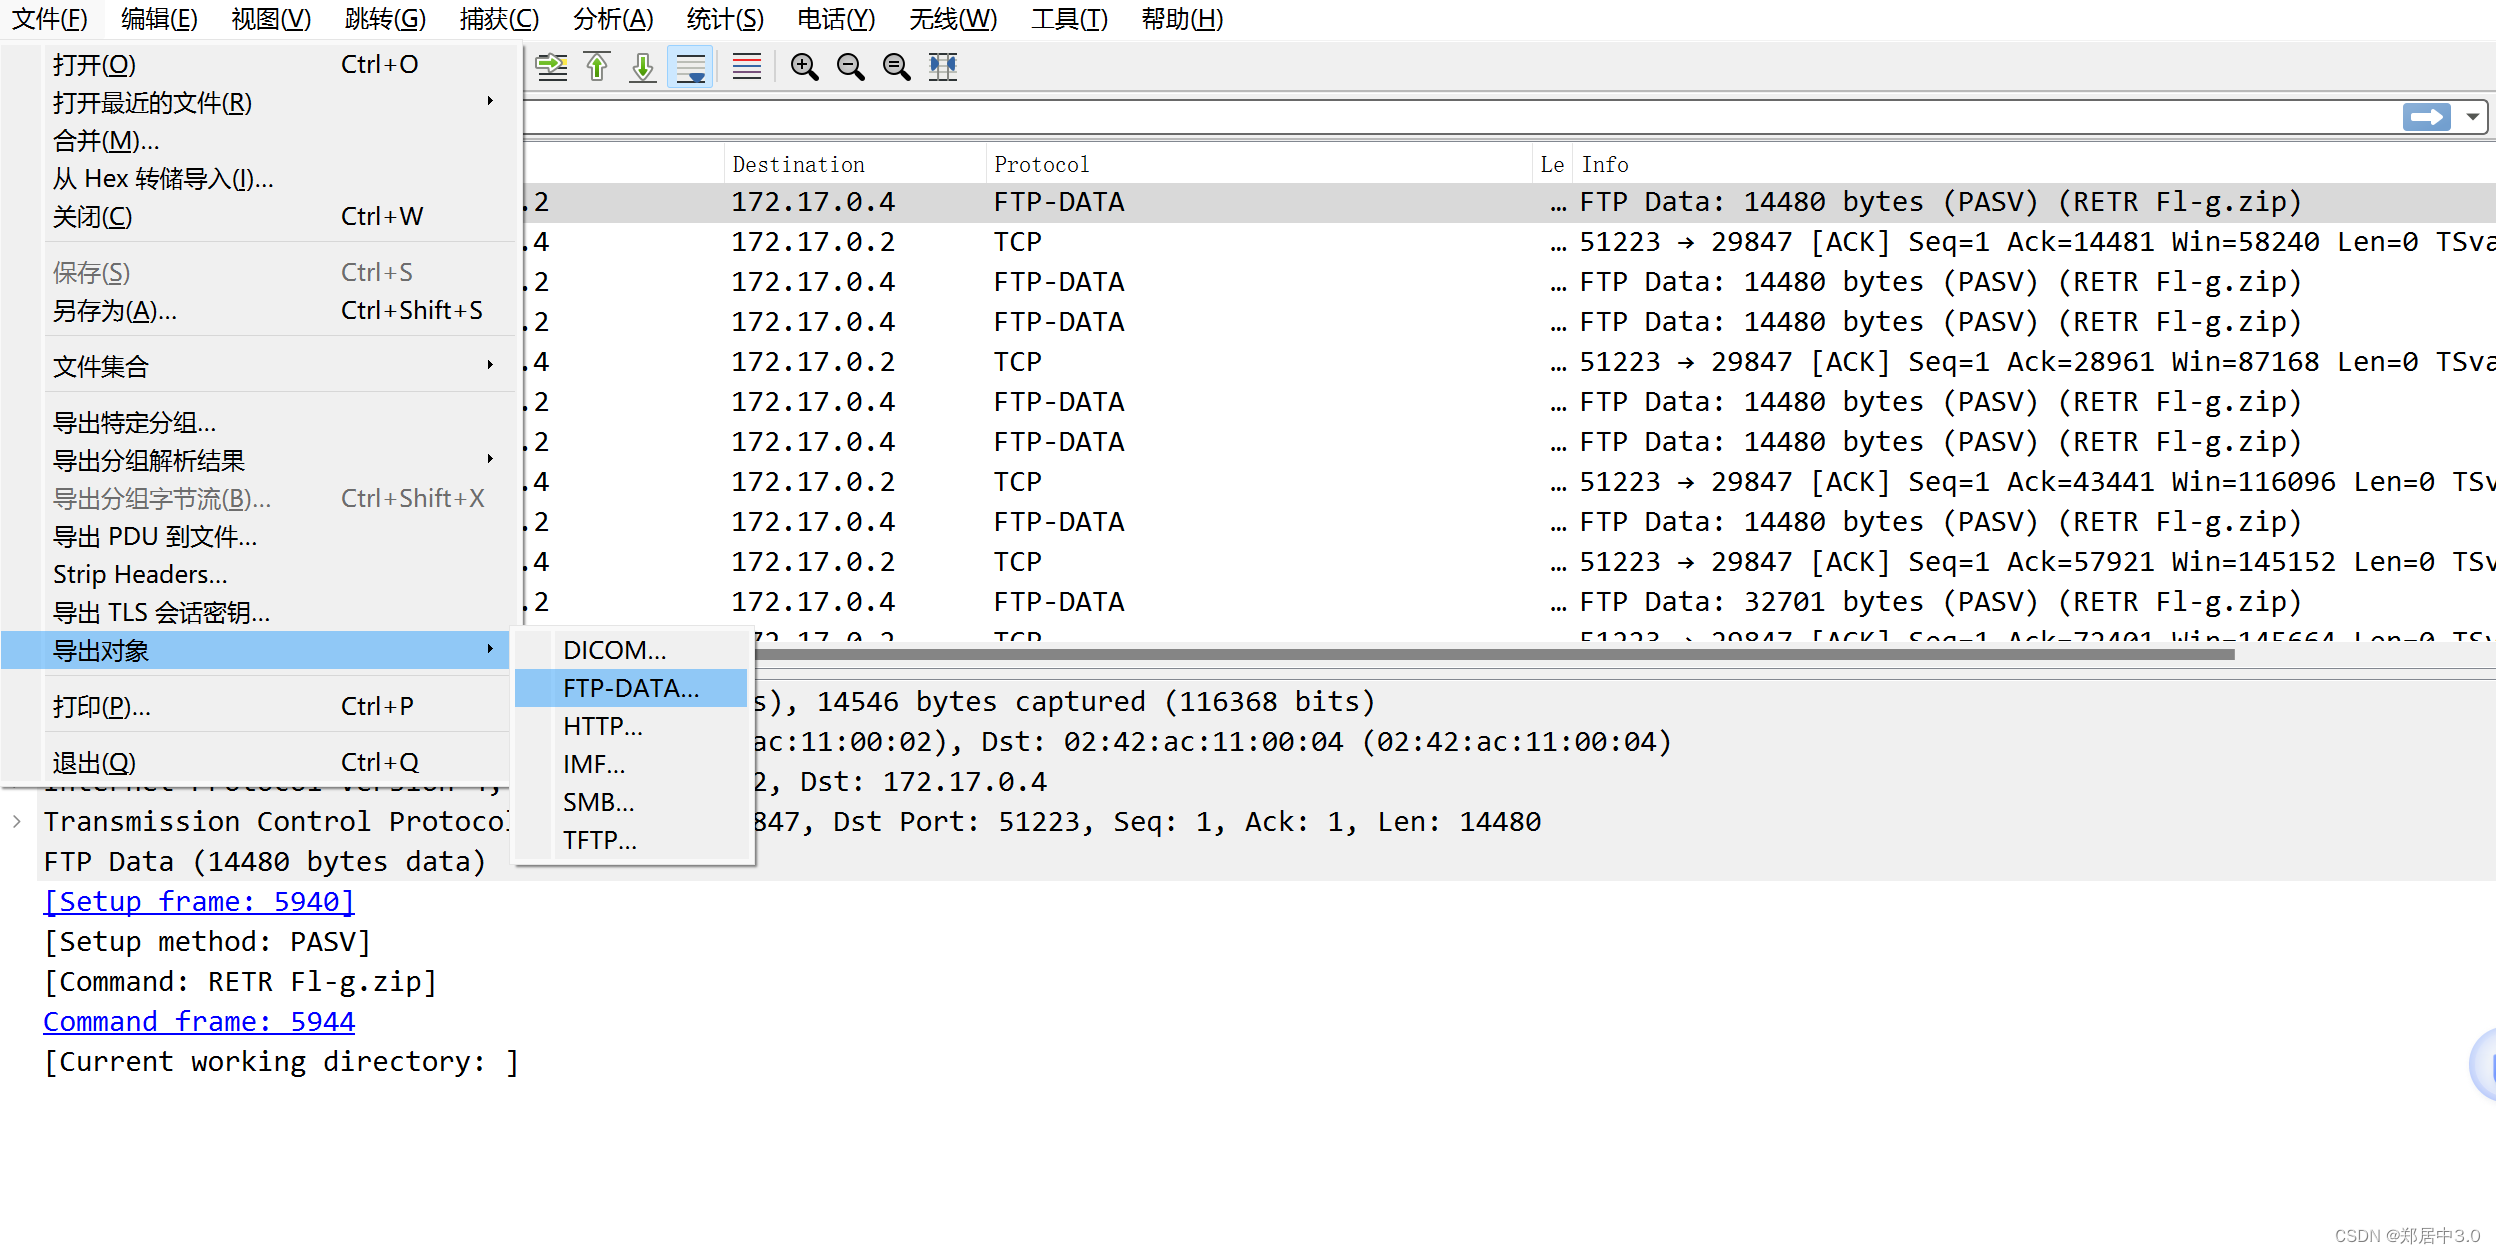Open the Setup frame: 5940 link
This screenshot has height=1254, width=2496.
[199, 901]
